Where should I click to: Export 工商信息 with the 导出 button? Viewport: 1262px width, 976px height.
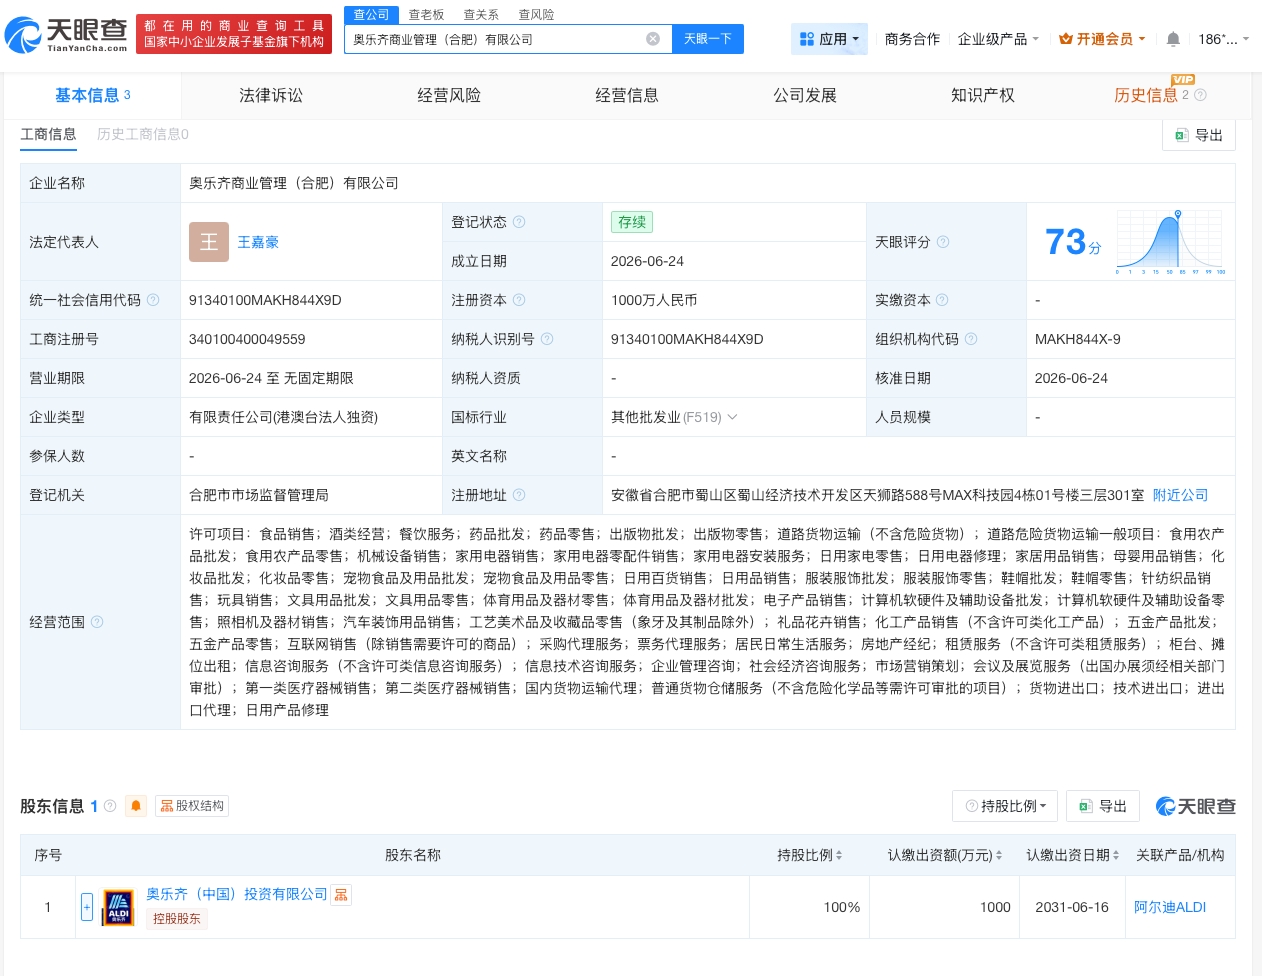click(1198, 135)
